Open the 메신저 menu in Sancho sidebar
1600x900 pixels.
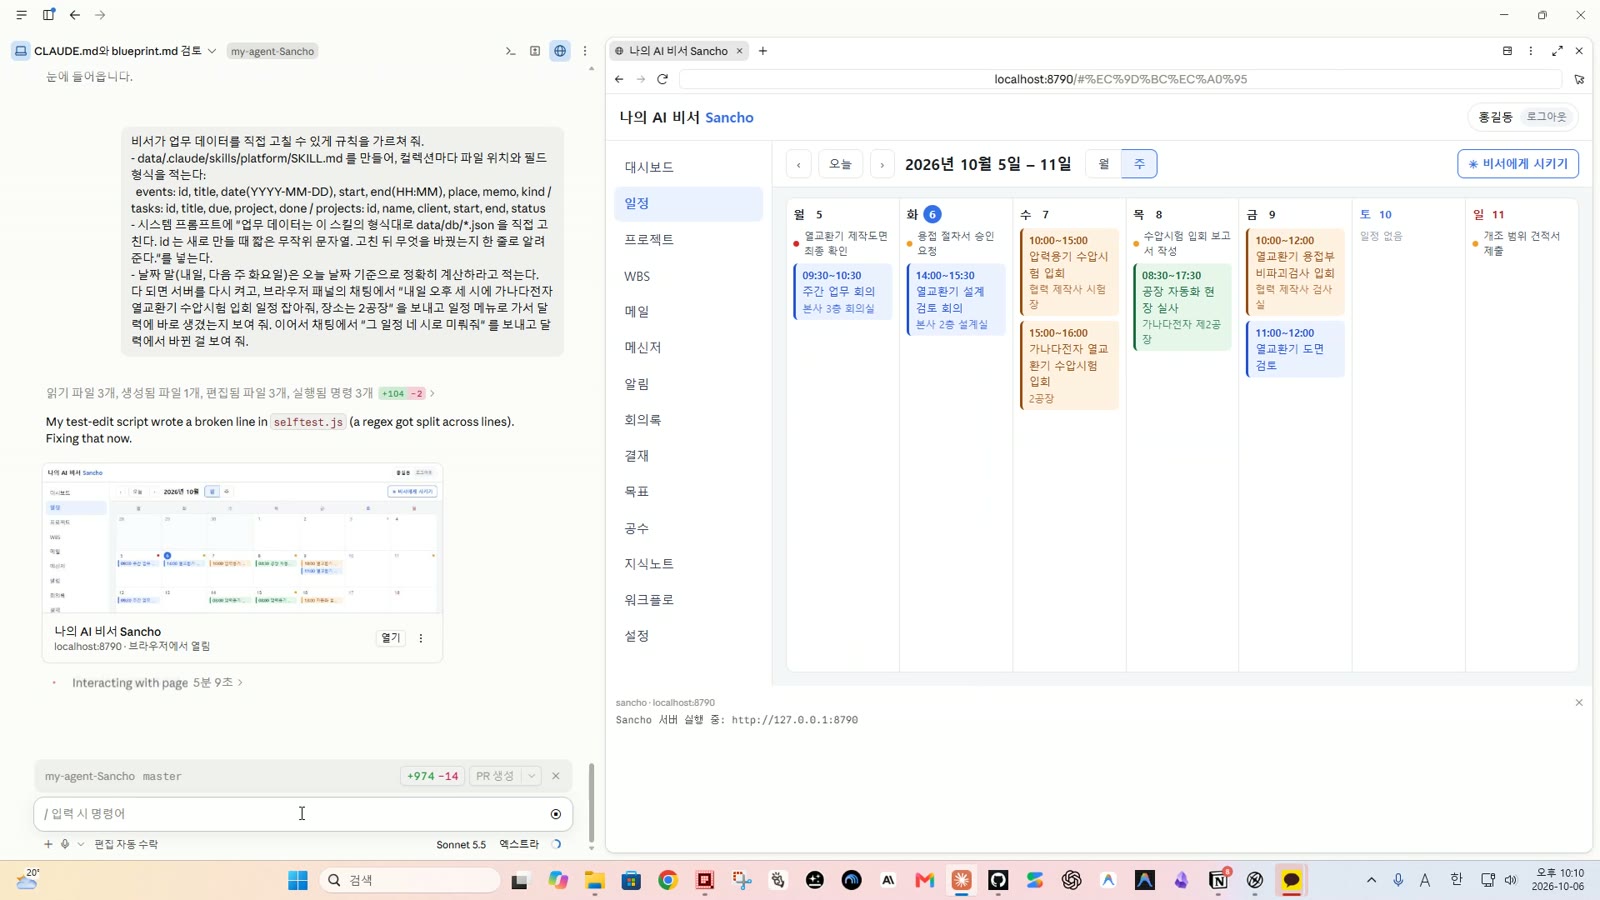(688, 347)
